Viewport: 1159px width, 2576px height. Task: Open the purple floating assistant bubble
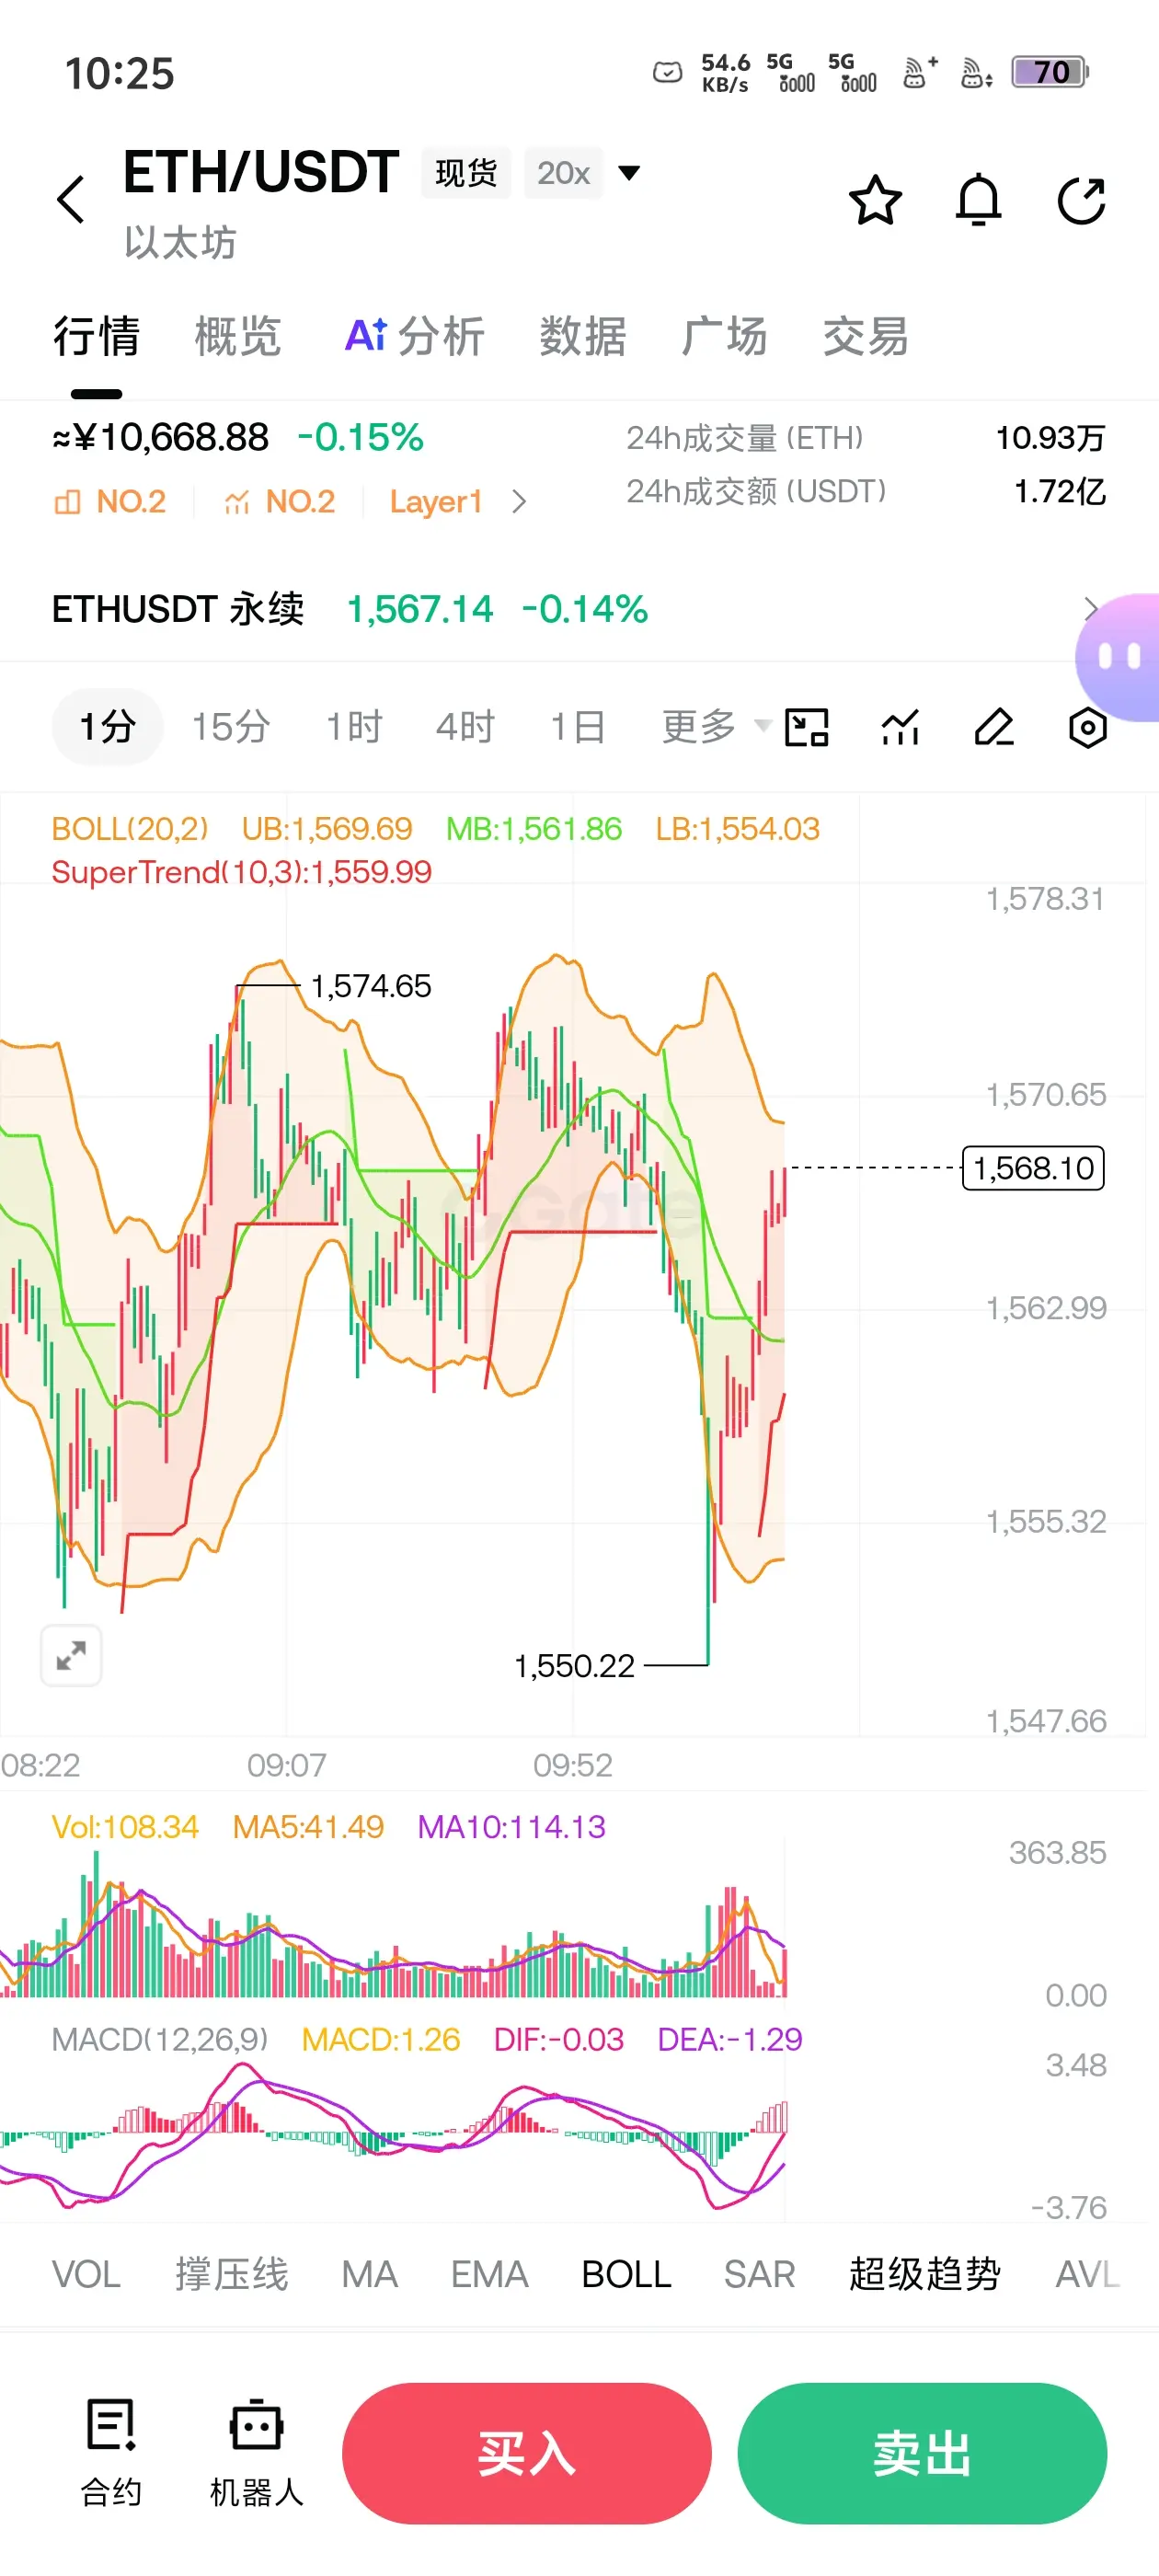[x=1119, y=657]
